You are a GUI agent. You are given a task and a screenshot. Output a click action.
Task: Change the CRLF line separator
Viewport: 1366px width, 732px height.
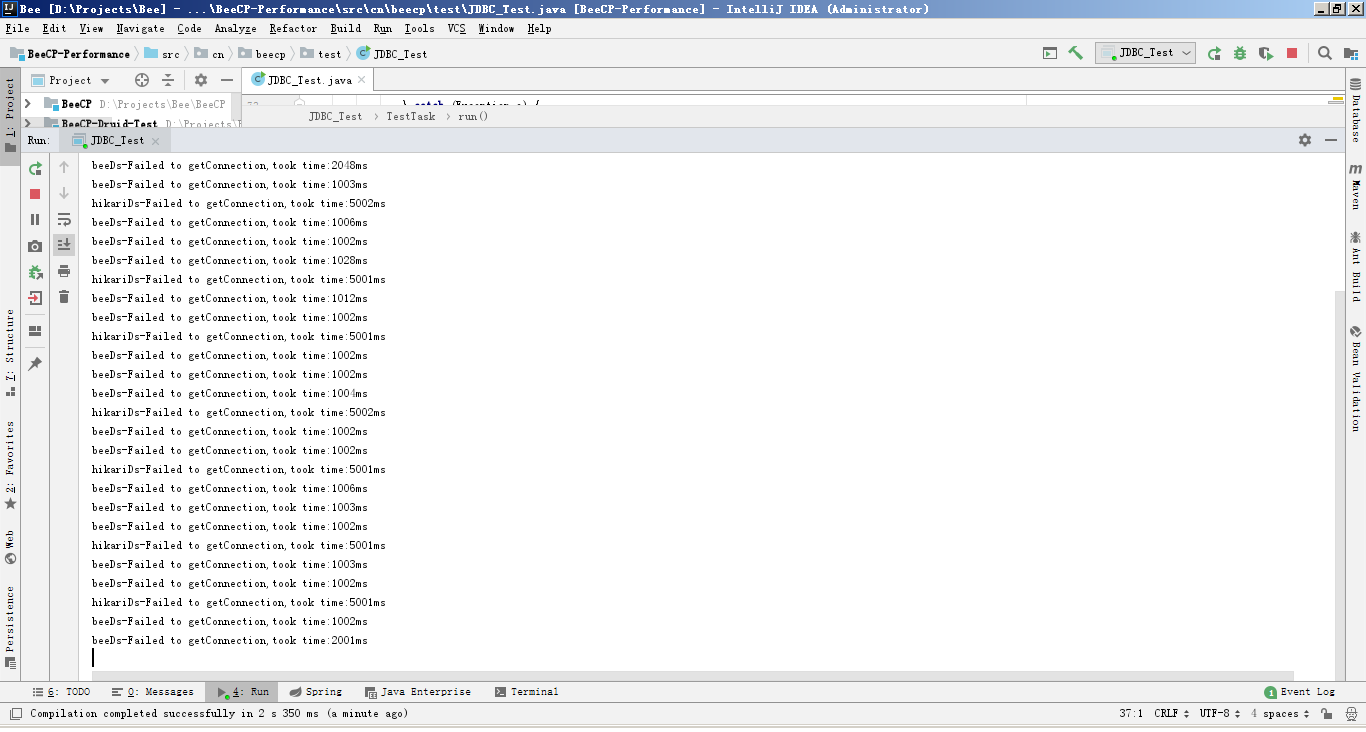pyautogui.click(x=1171, y=714)
